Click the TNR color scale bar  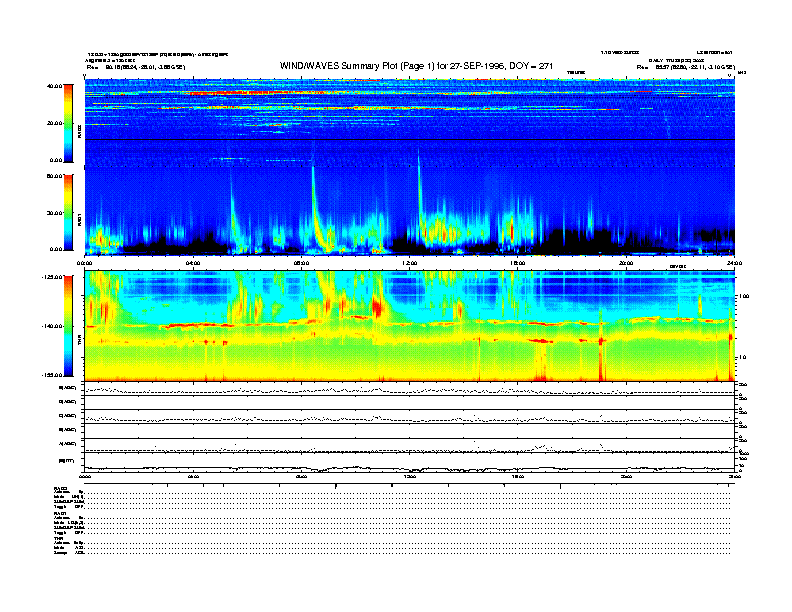(68, 326)
